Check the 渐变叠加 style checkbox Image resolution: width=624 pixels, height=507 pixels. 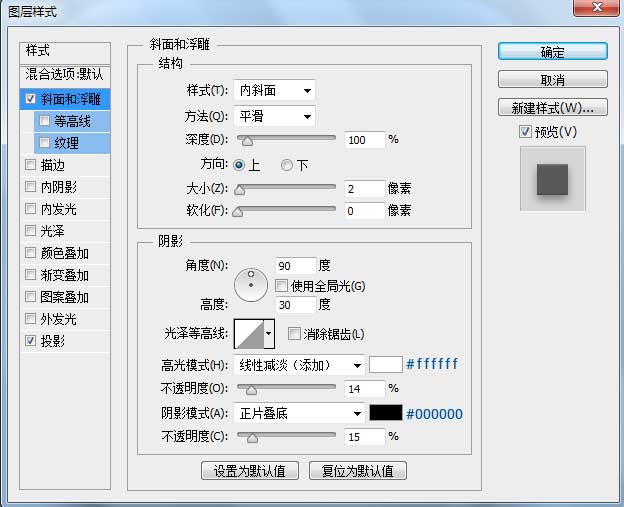[31, 274]
